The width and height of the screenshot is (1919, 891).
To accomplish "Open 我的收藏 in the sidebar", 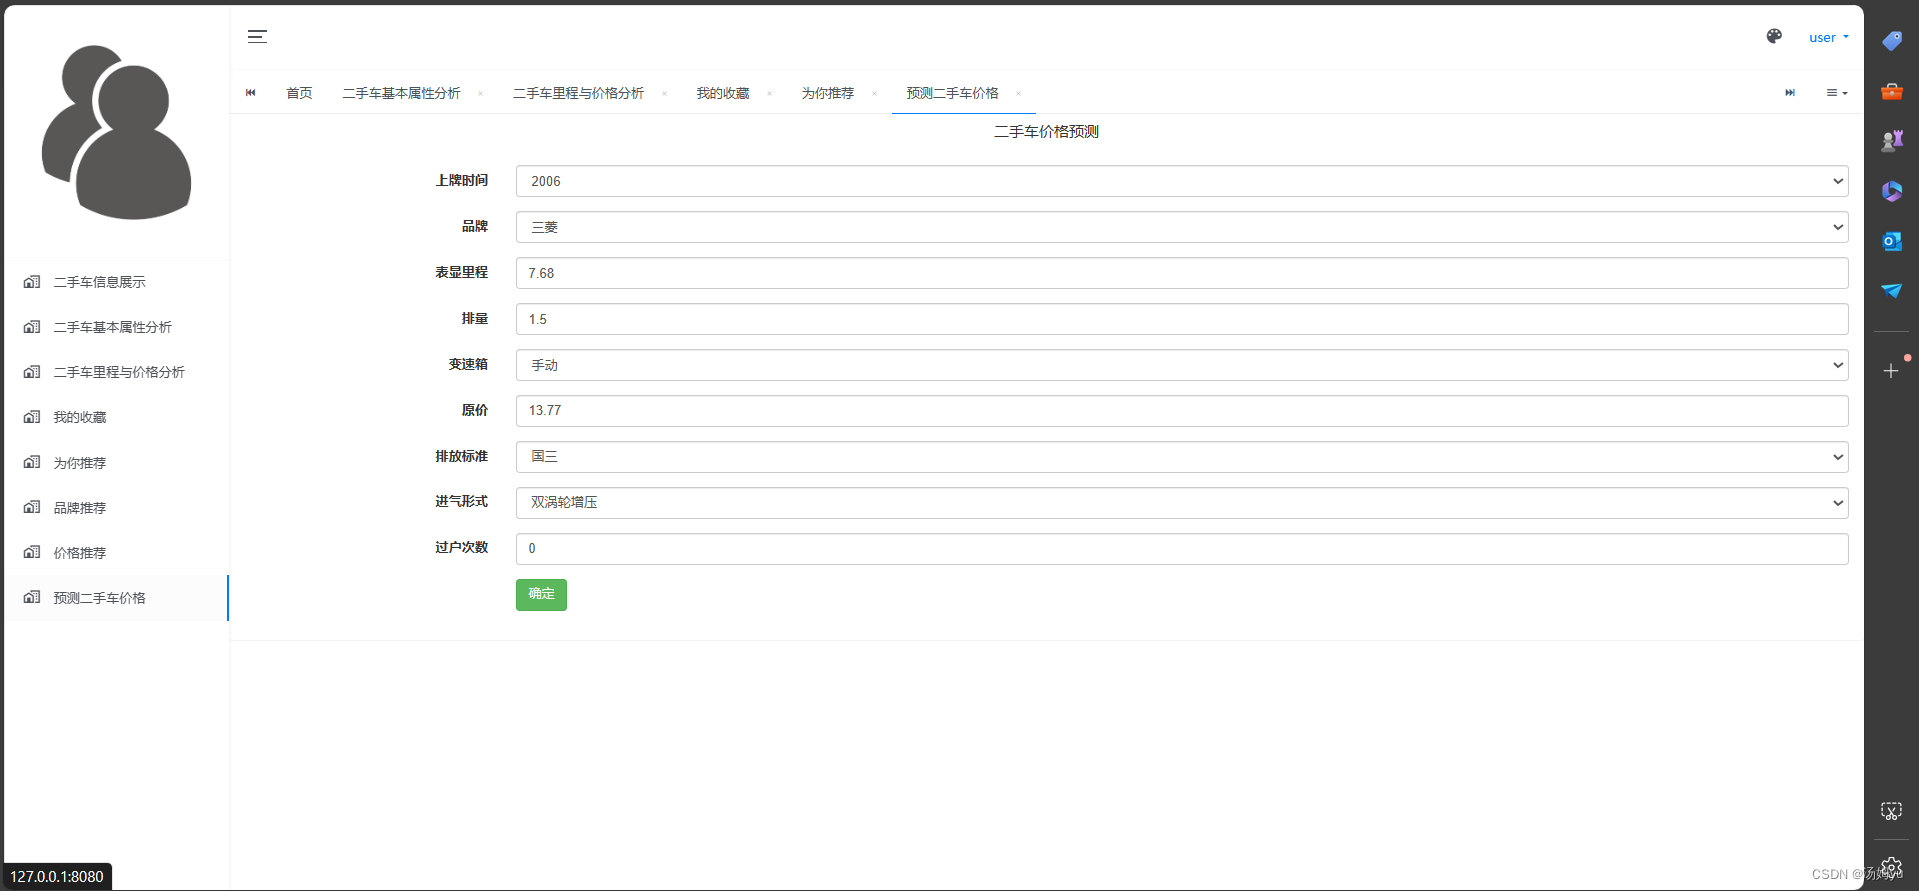I will click(x=116, y=417).
